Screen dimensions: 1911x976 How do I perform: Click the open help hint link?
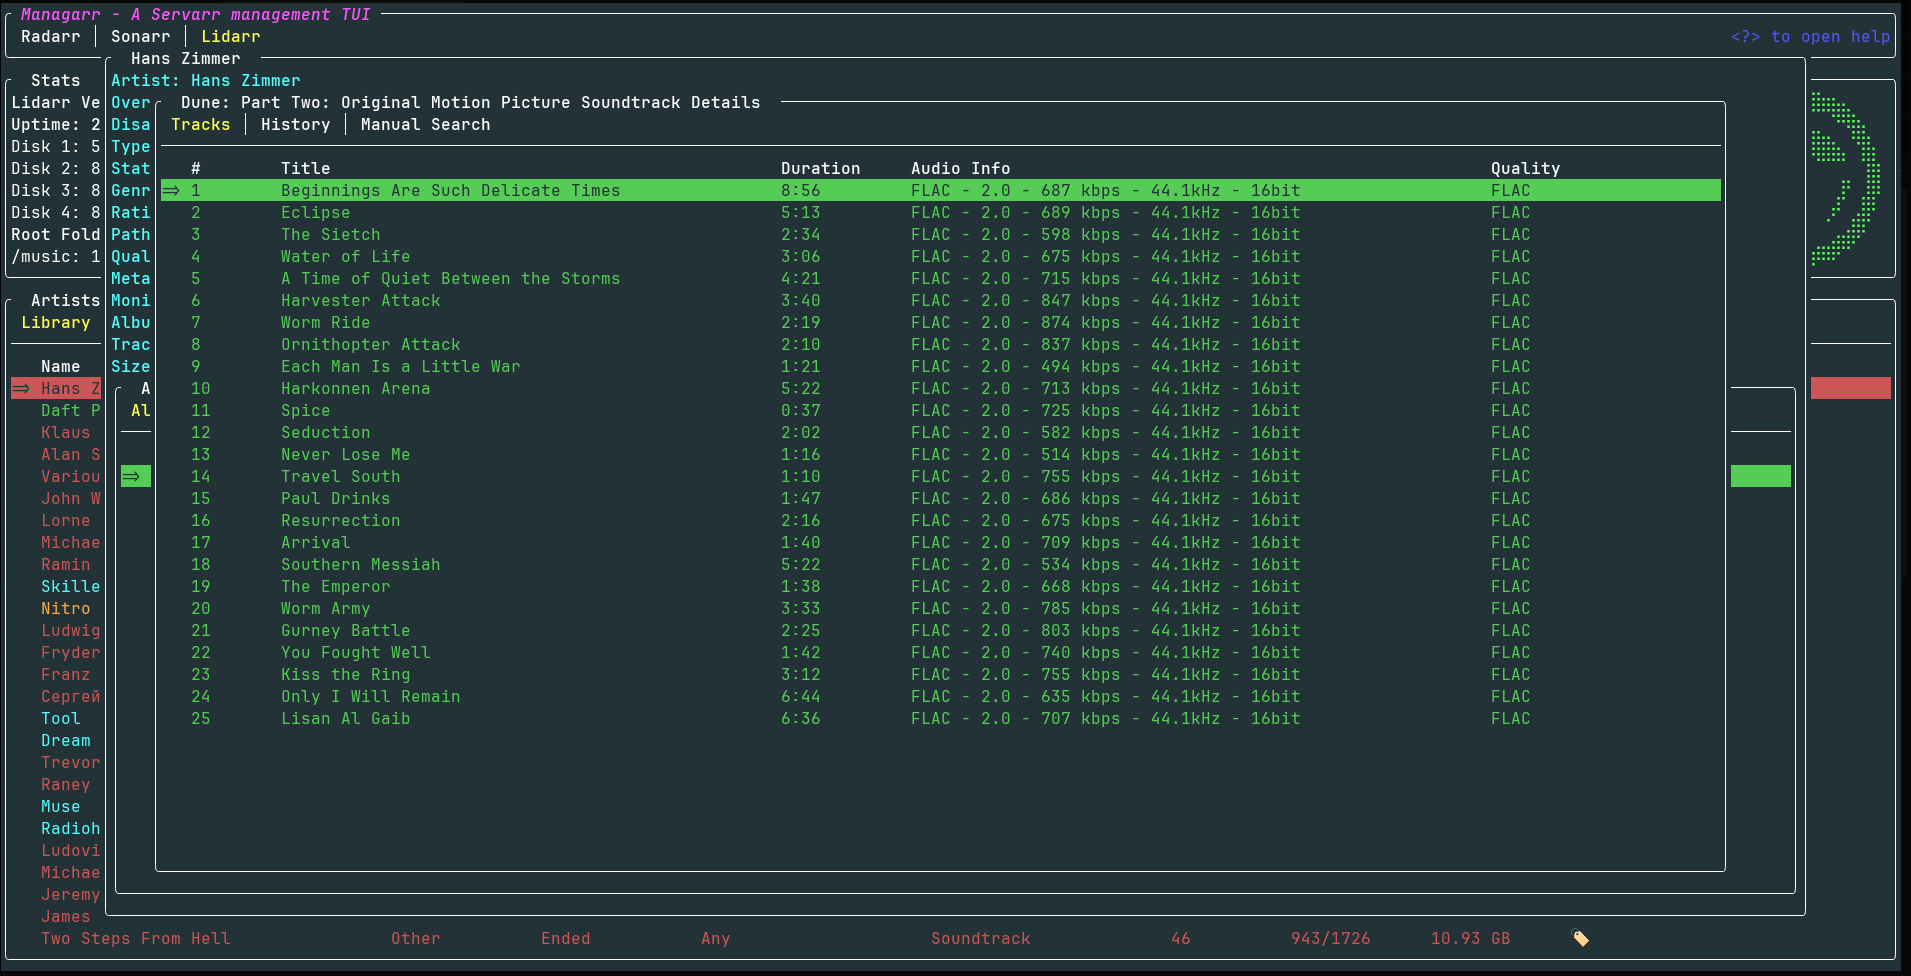click(x=1810, y=37)
